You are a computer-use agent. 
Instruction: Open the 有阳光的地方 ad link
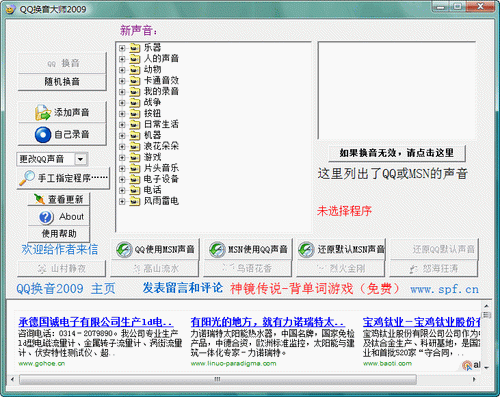[268, 322]
